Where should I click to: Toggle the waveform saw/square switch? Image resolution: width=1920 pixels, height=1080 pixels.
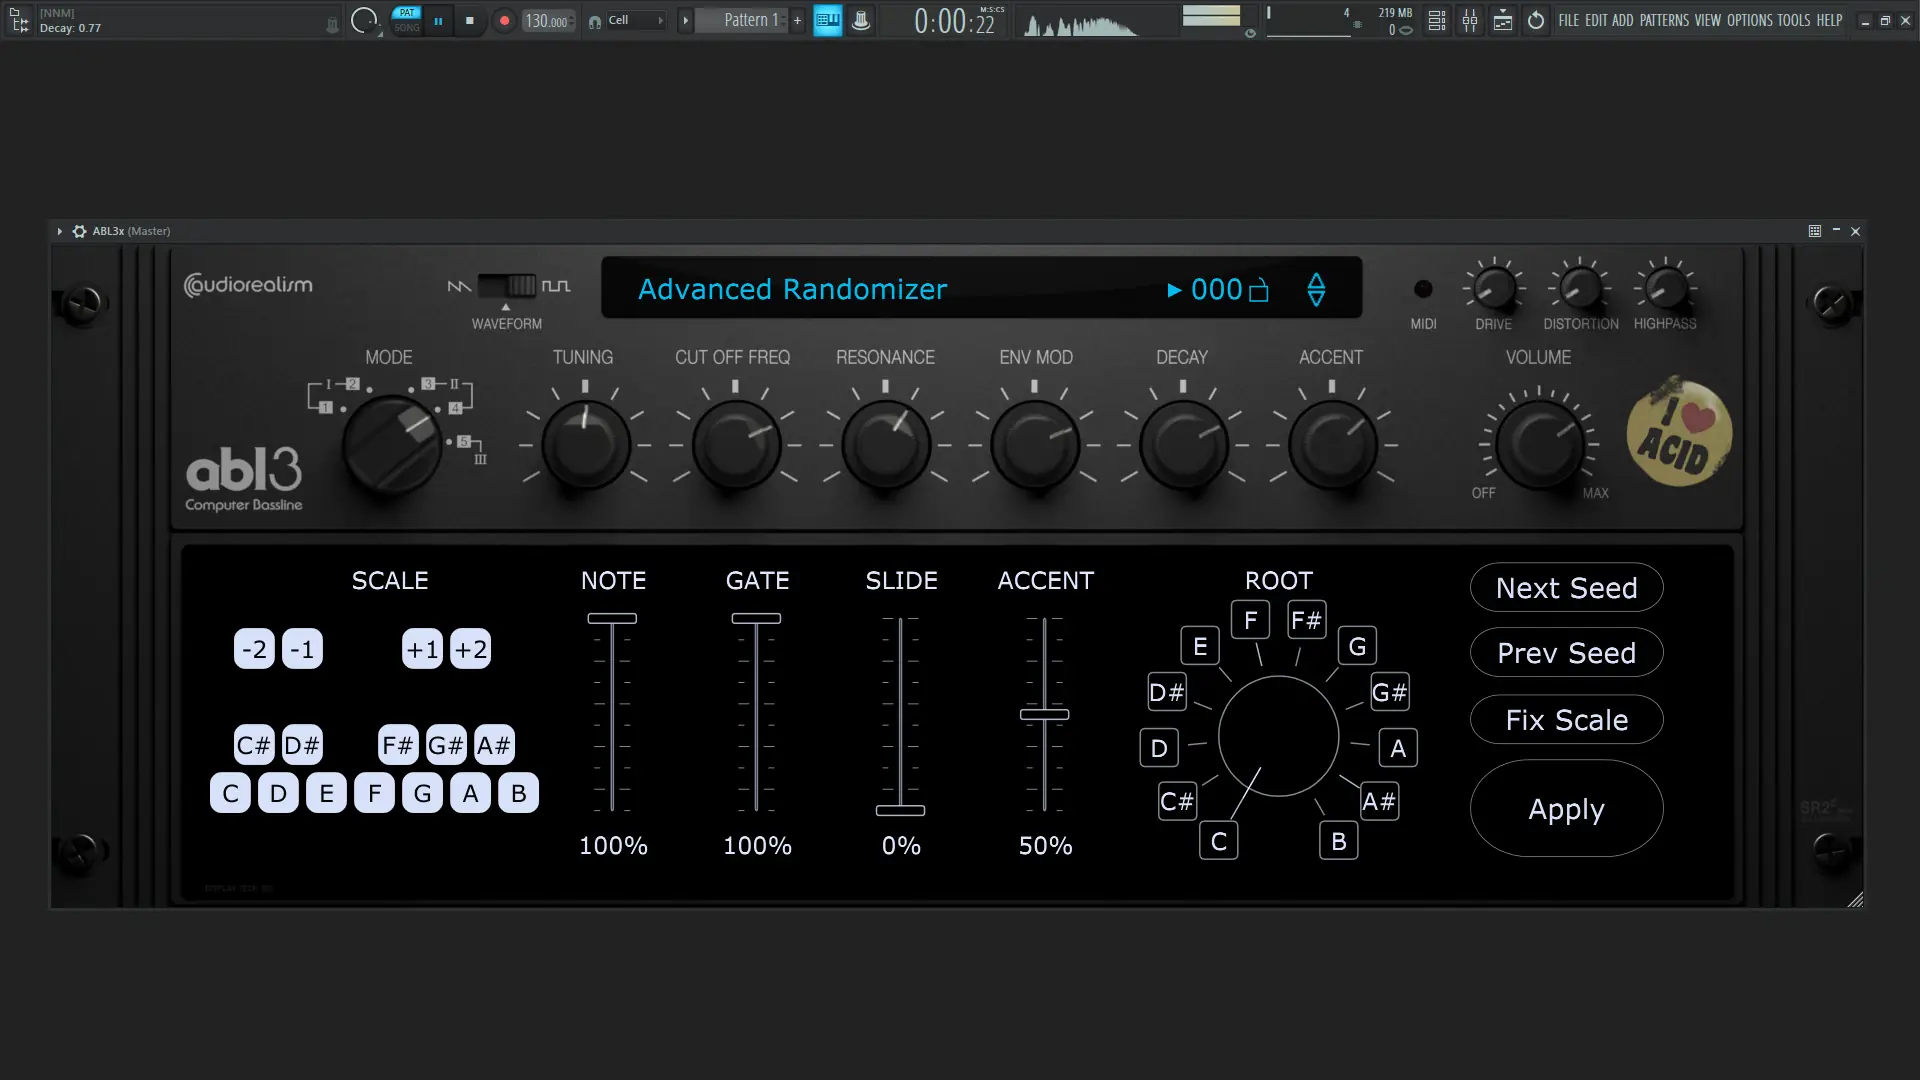pos(507,286)
